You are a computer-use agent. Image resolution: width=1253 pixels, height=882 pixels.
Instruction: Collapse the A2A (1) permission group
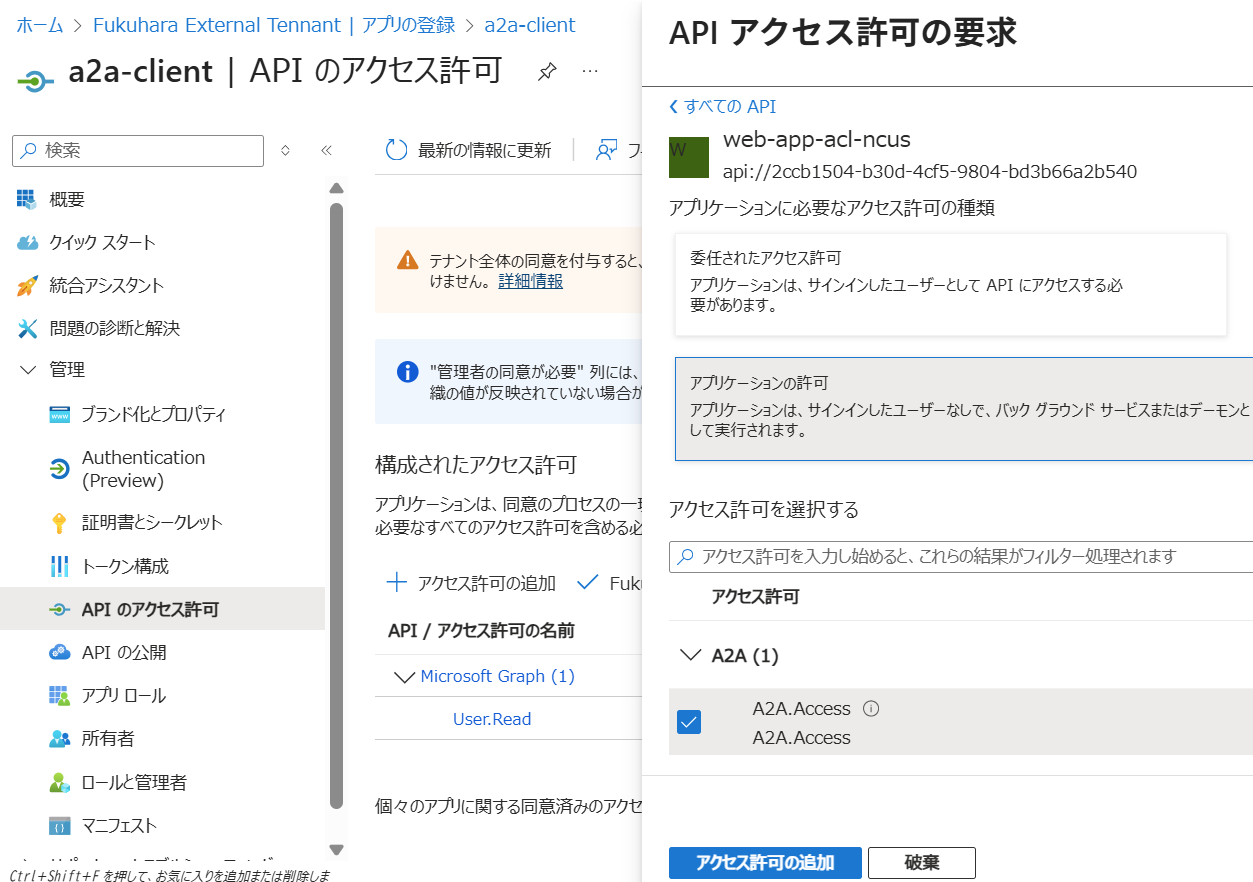pyautogui.click(x=690, y=656)
